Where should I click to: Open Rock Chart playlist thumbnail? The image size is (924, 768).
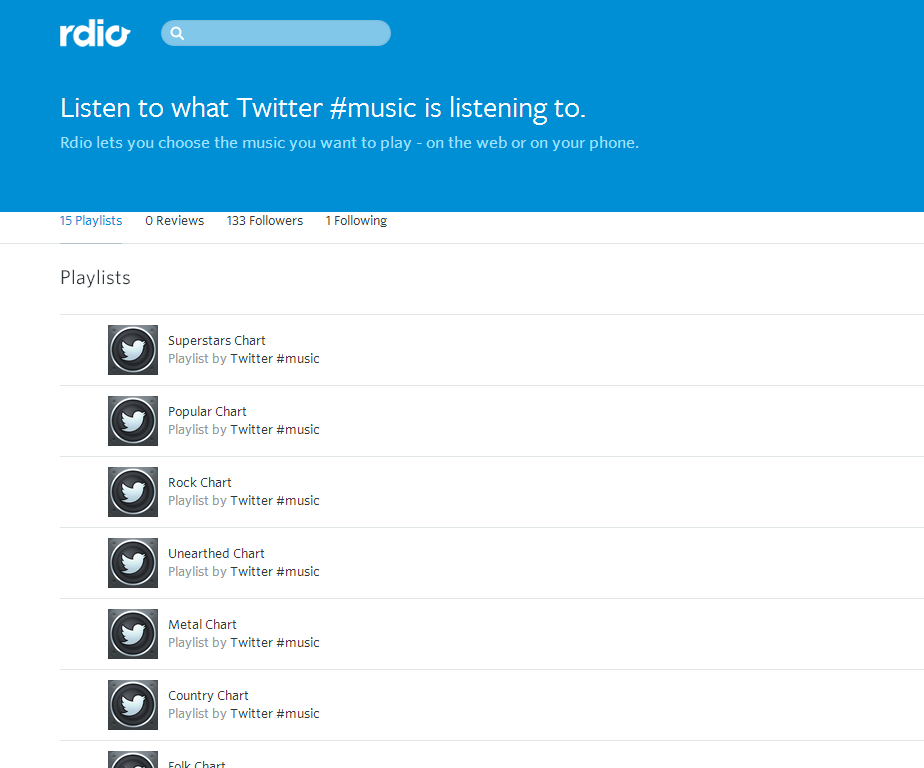133,492
